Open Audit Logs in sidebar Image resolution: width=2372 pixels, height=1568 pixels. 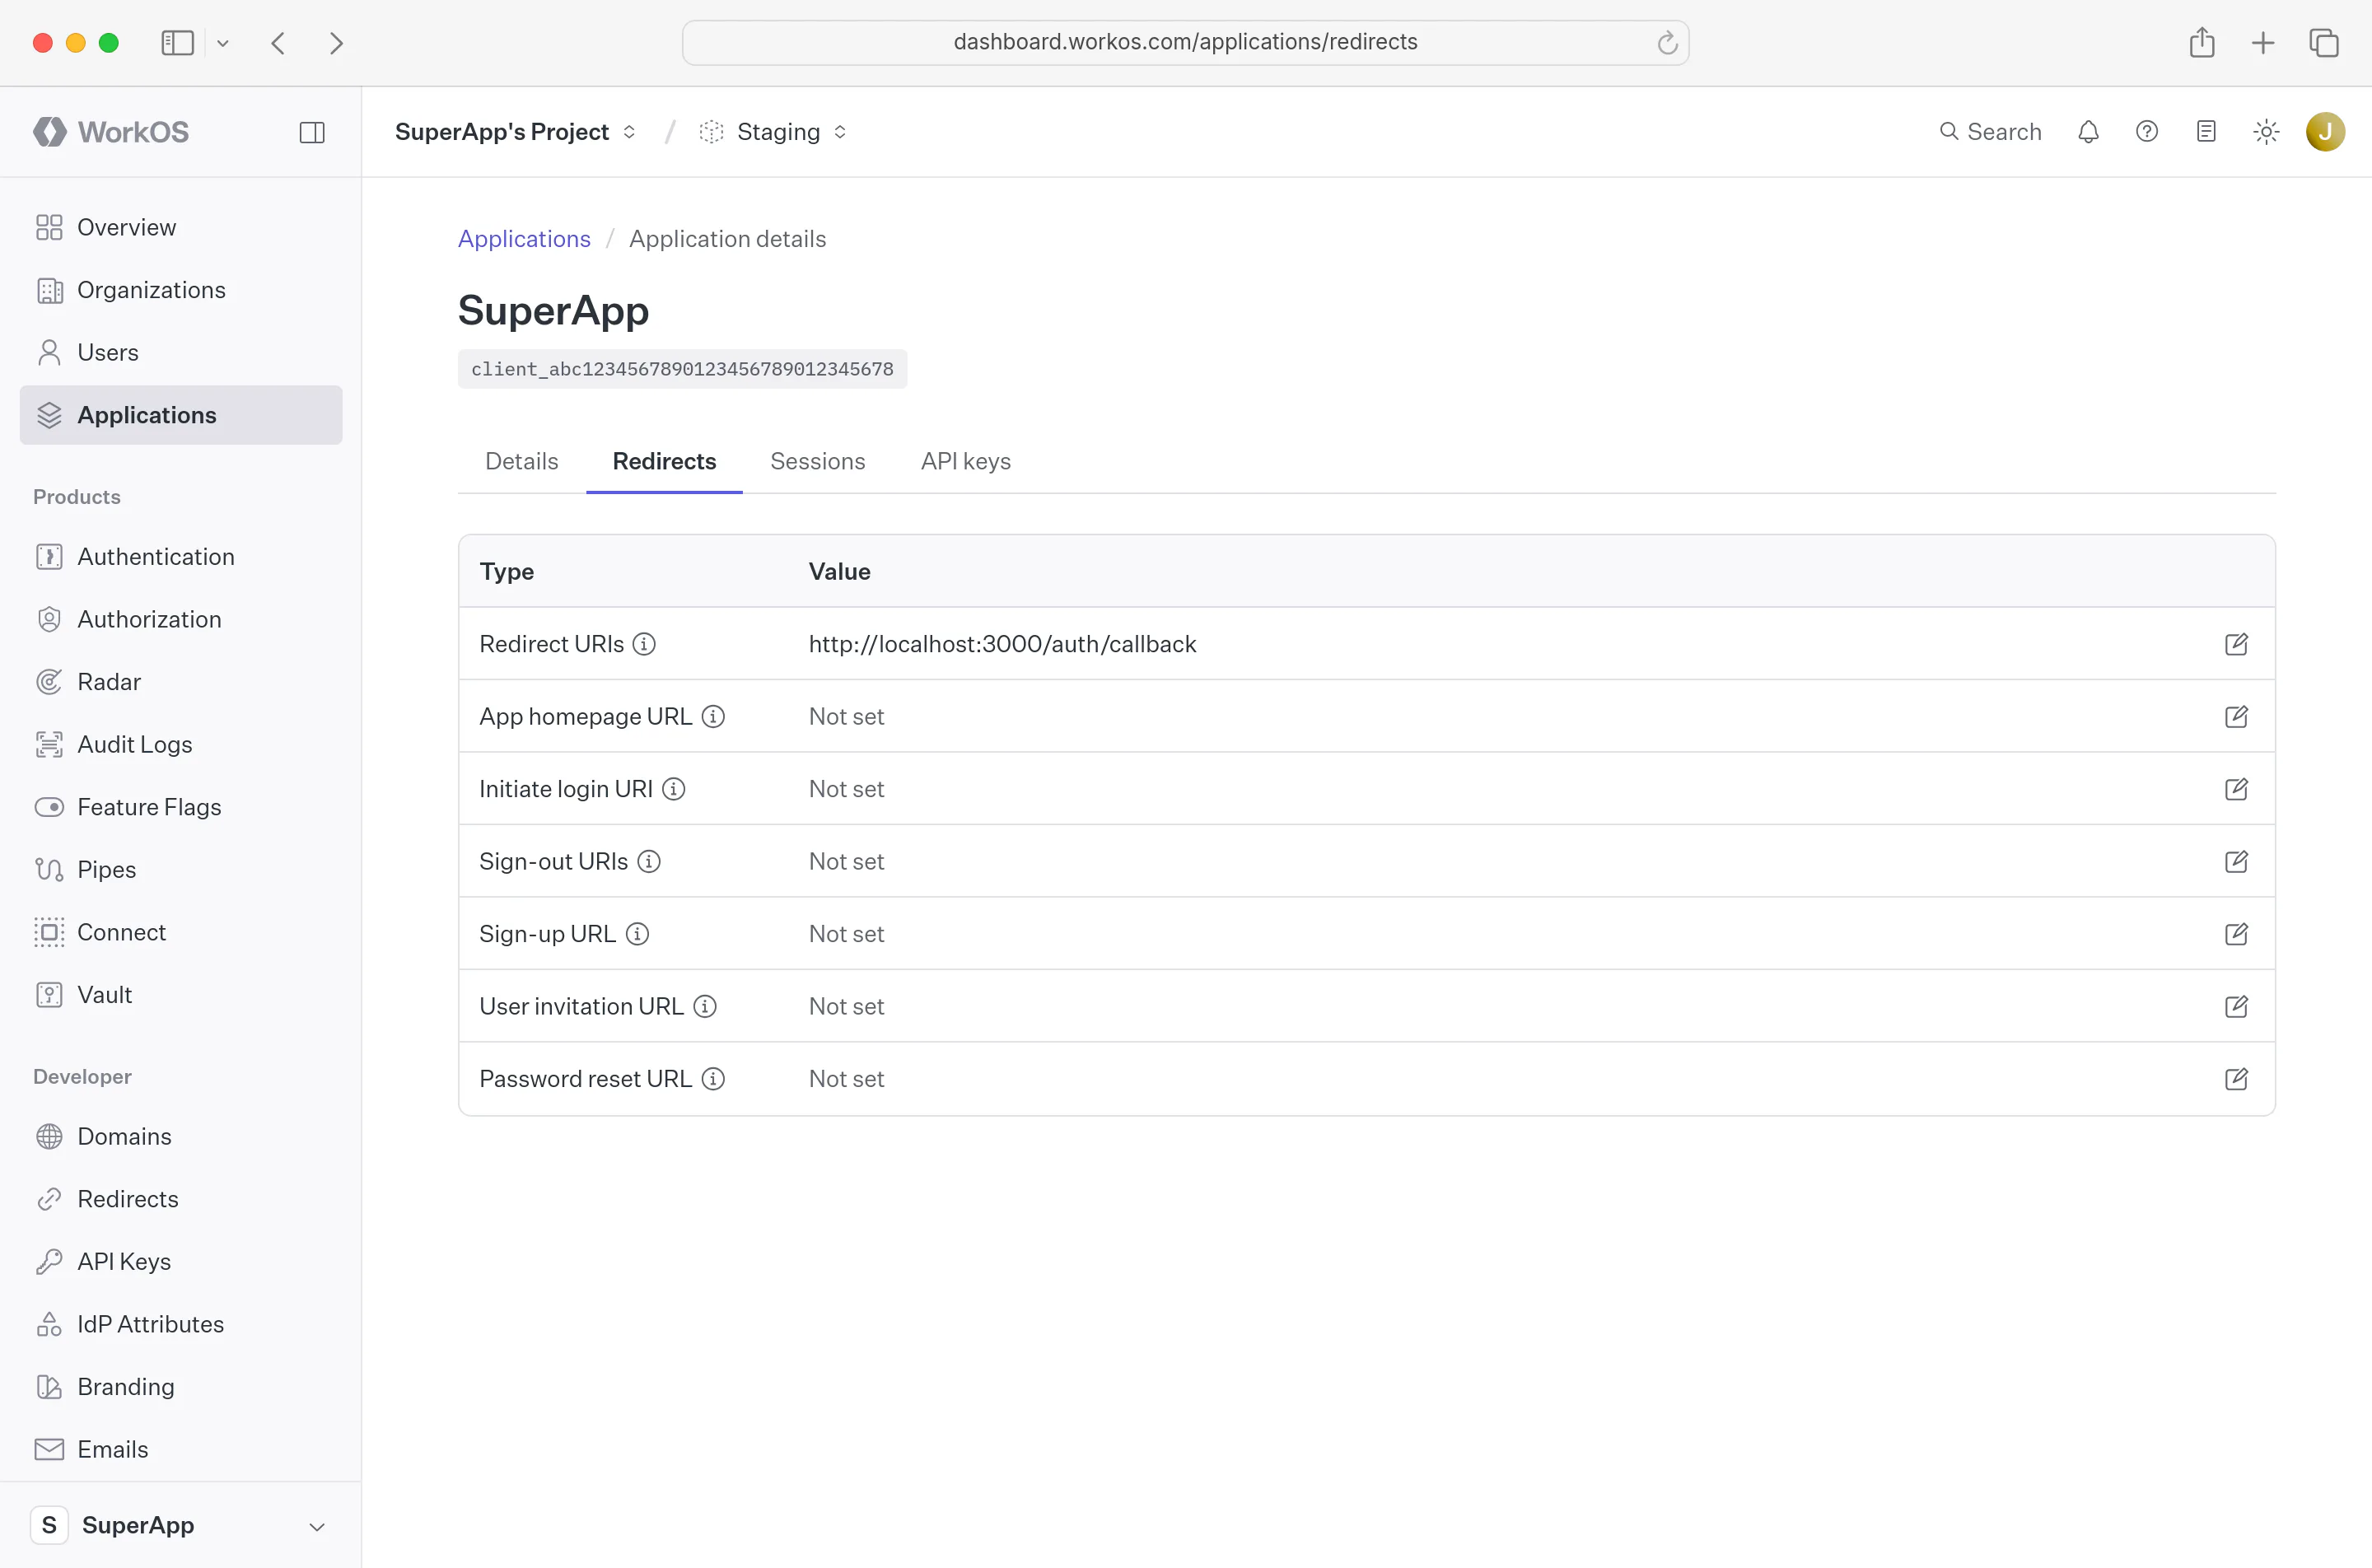180,744
